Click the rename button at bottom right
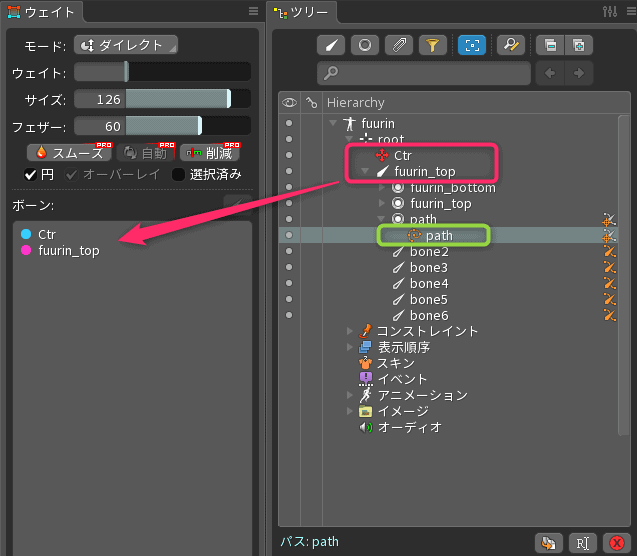Screen dimensions: 637x556 tap(582, 542)
